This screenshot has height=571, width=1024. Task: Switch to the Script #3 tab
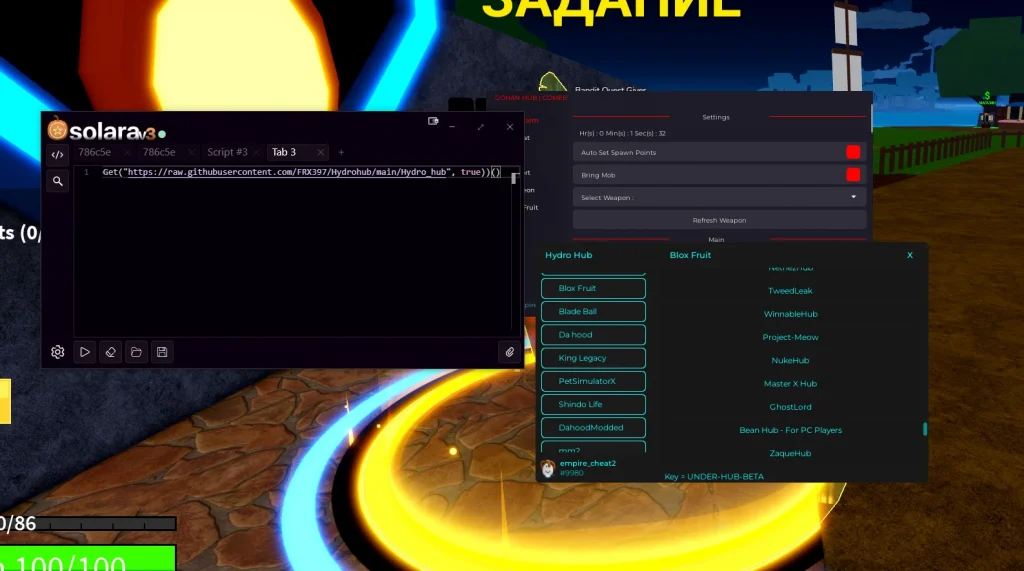pyautogui.click(x=227, y=152)
